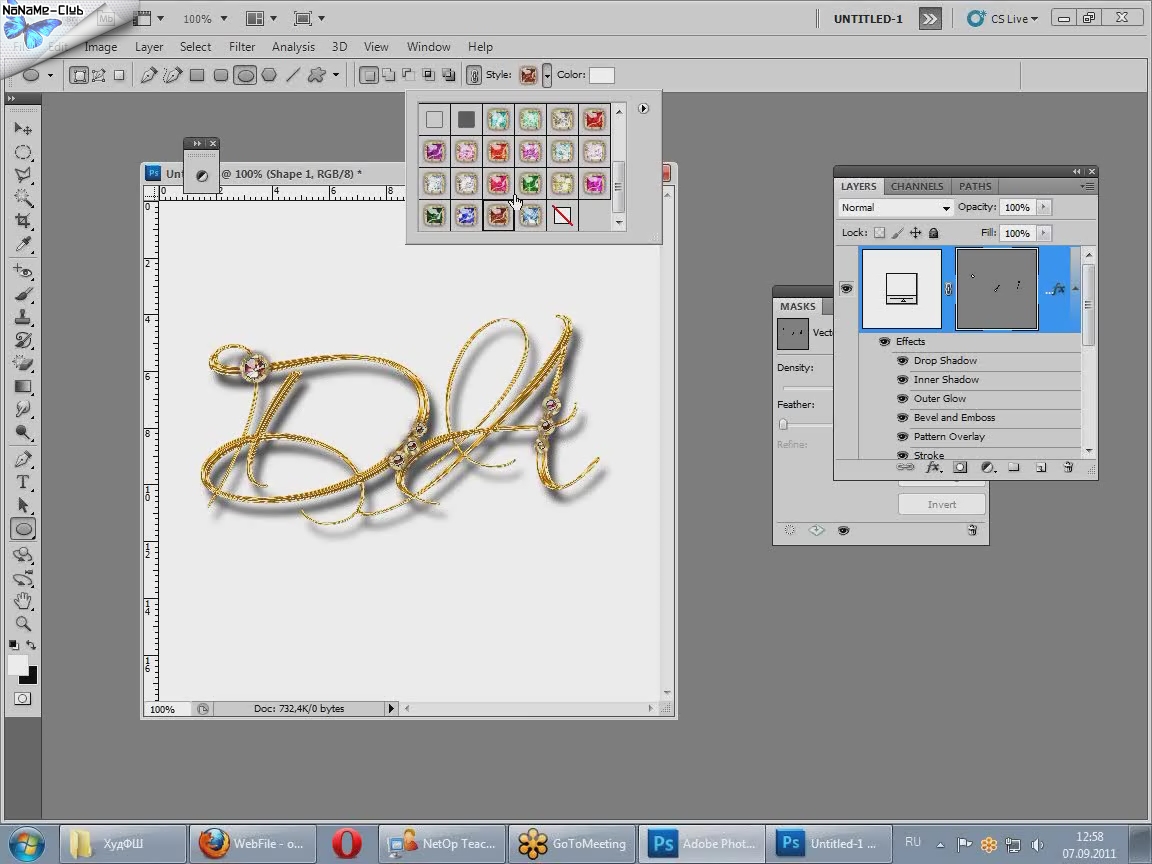Select the Crop tool

point(23,221)
